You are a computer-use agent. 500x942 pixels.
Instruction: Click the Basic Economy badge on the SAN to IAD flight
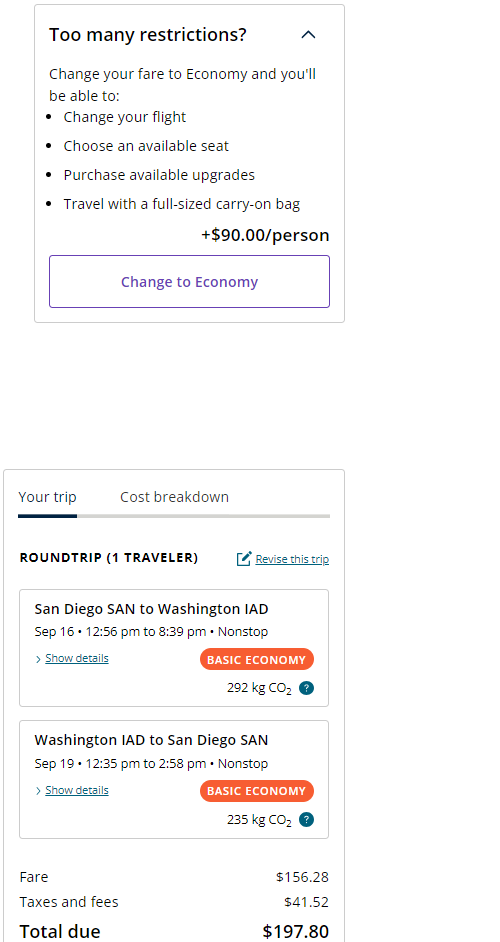[257, 660]
